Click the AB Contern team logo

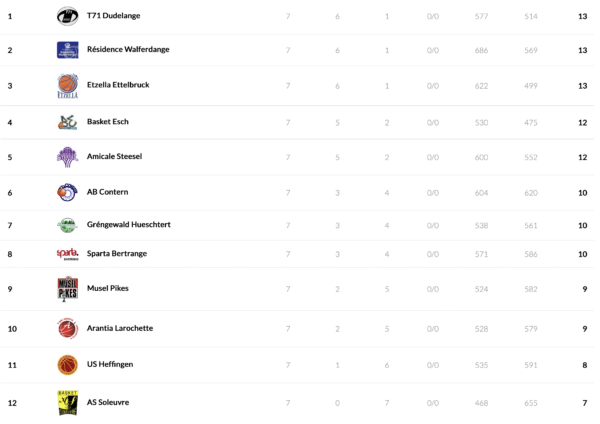67,192
